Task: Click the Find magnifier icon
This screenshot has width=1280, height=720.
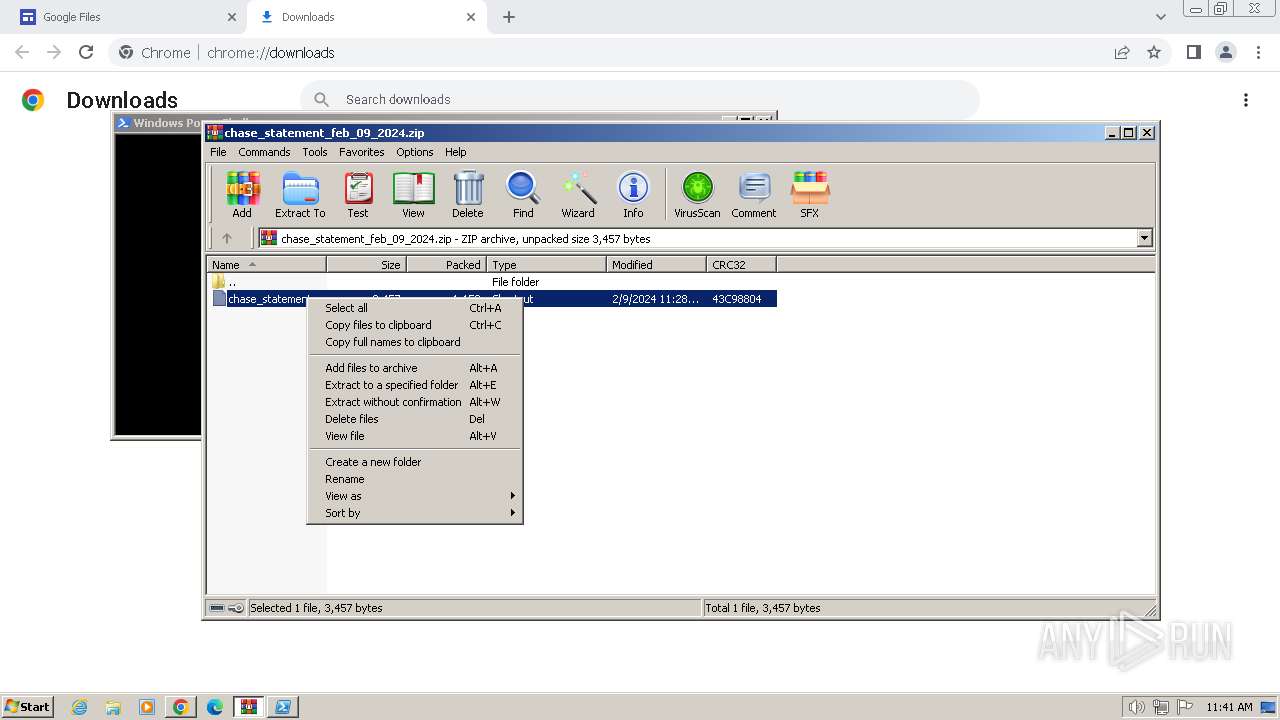Action: [x=523, y=194]
